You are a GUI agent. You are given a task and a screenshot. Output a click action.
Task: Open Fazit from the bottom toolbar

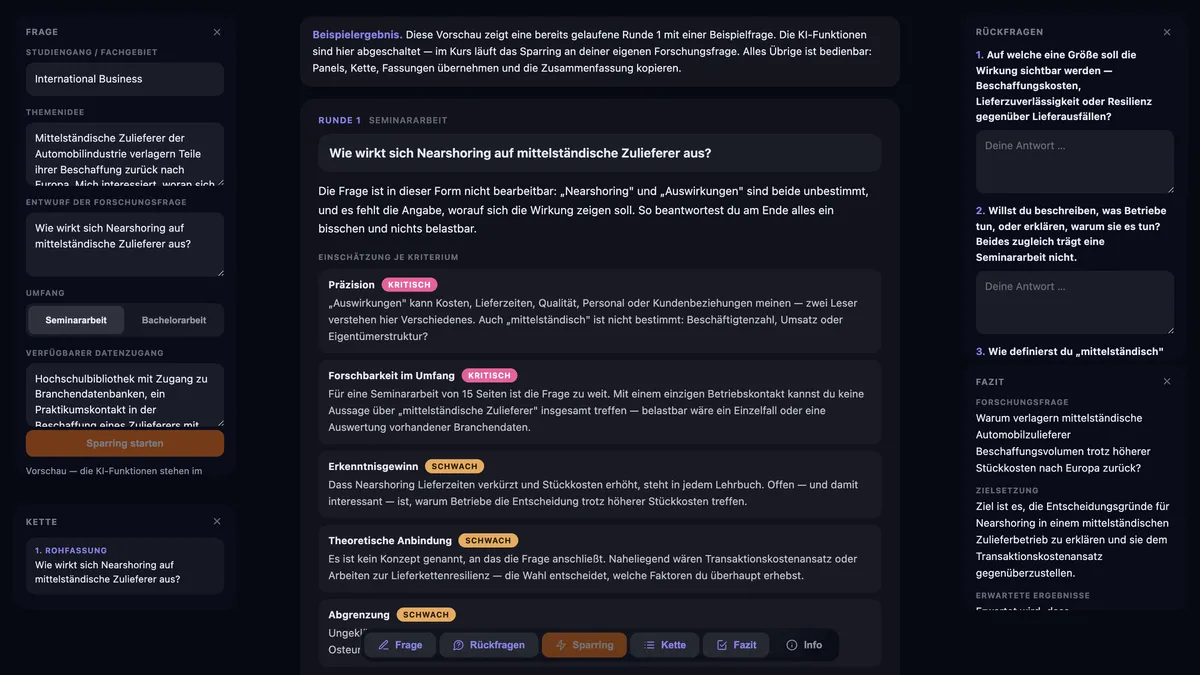click(x=736, y=645)
